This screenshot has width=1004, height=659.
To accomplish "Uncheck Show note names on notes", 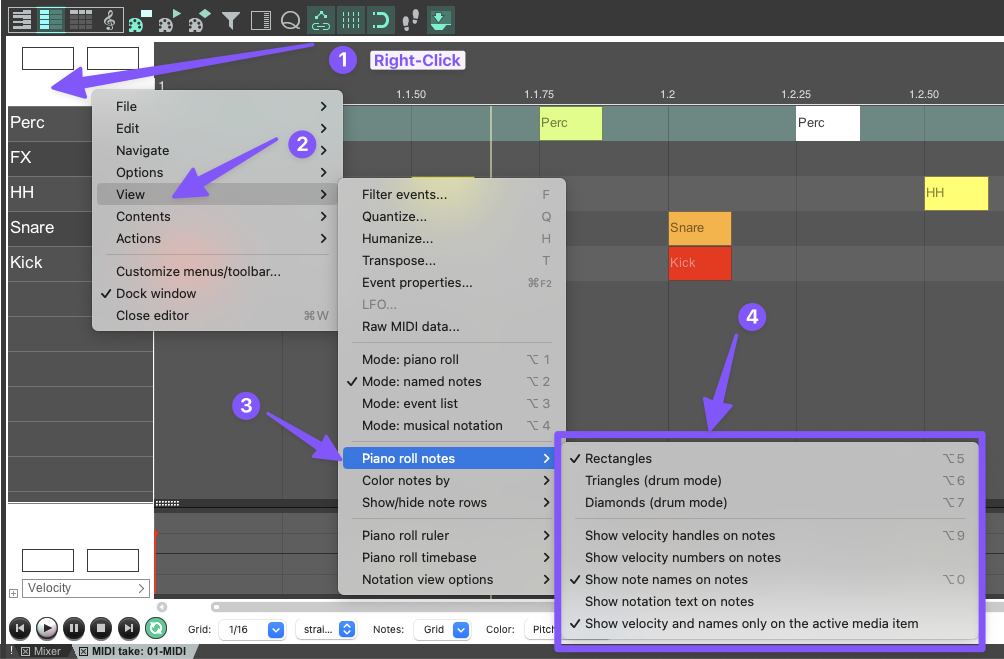I will point(666,580).
